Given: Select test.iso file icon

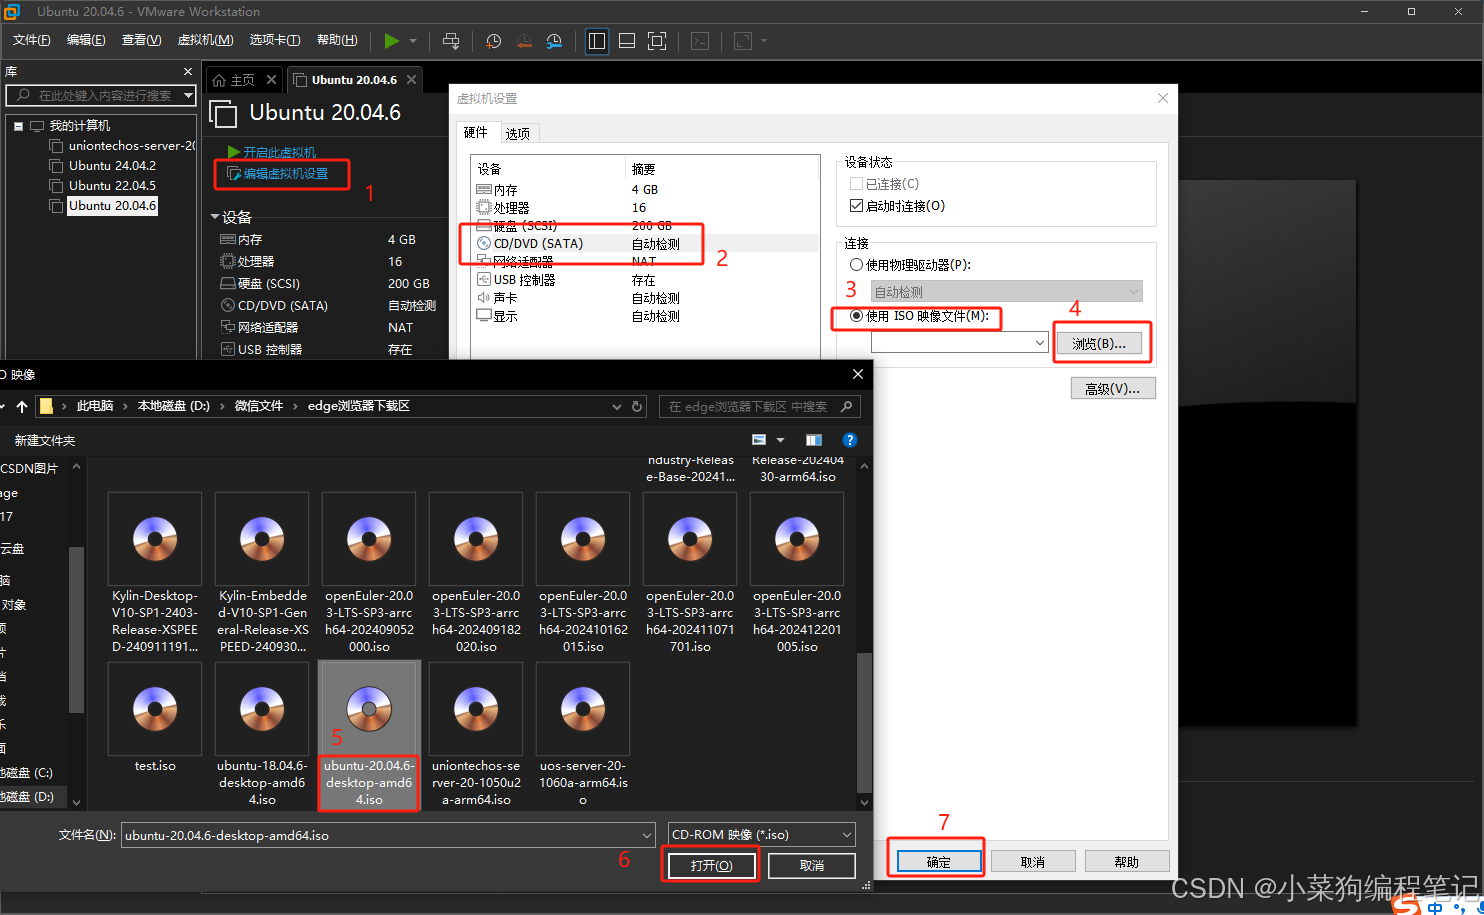Looking at the screenshot, I should (x=155, y=709).
